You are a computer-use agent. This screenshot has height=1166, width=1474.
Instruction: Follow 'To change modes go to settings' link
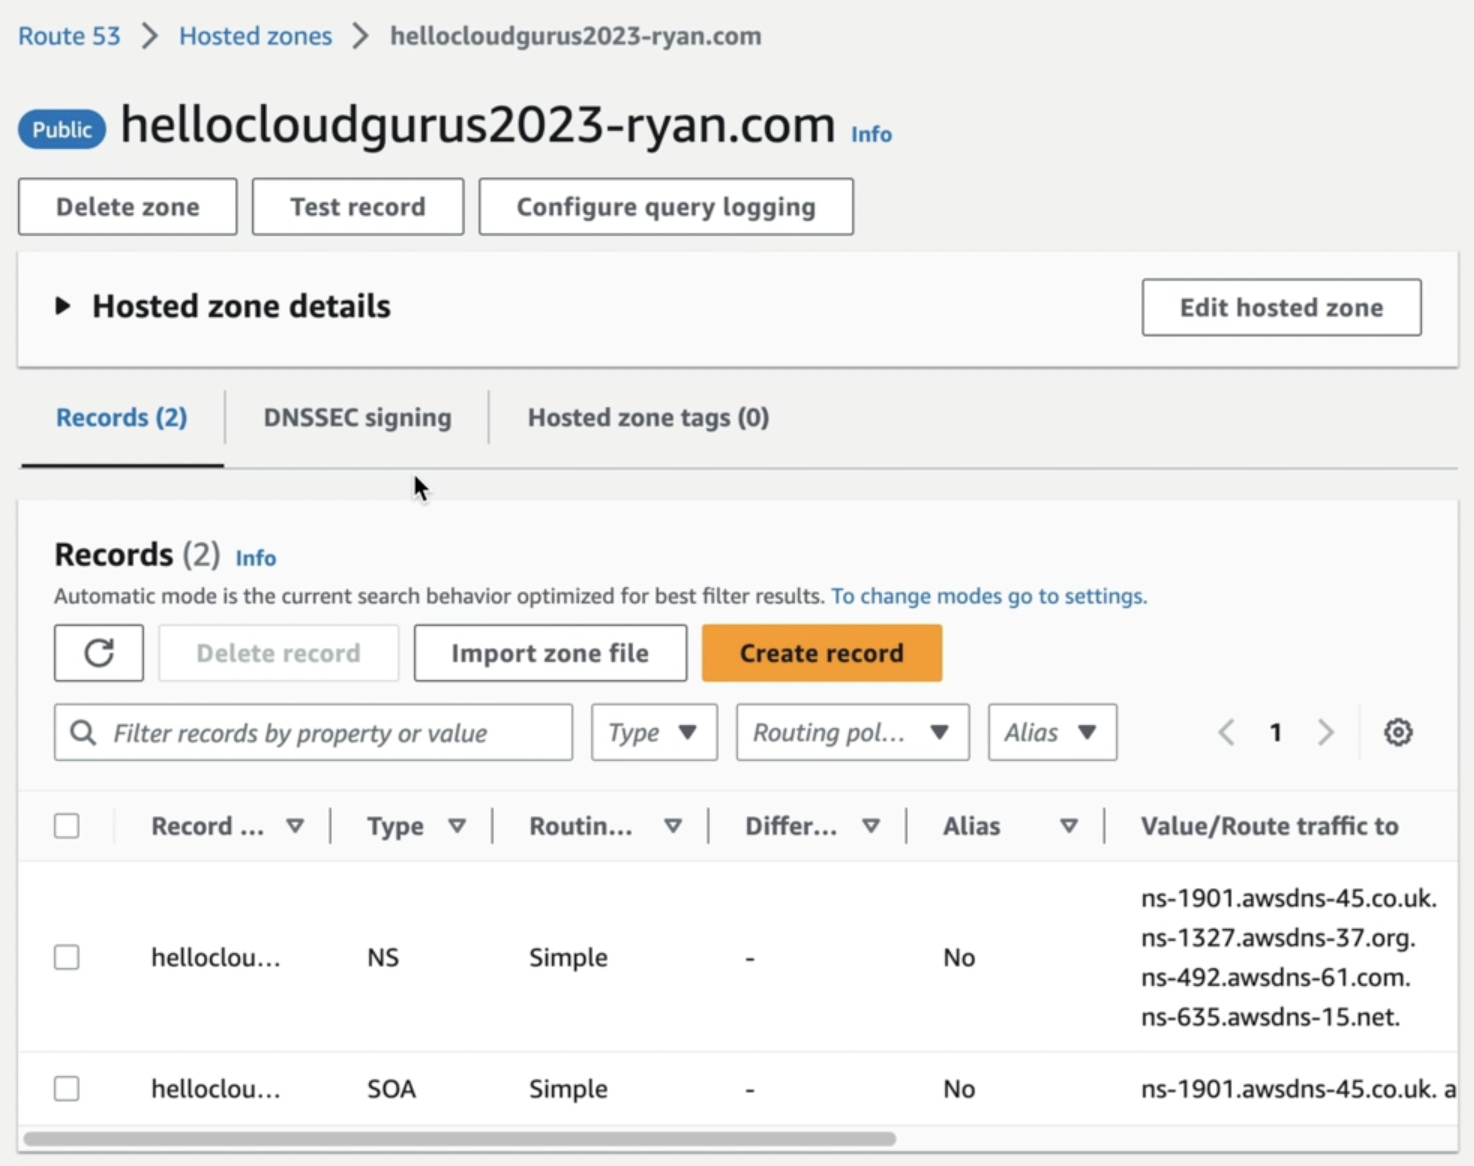point(989,596)
